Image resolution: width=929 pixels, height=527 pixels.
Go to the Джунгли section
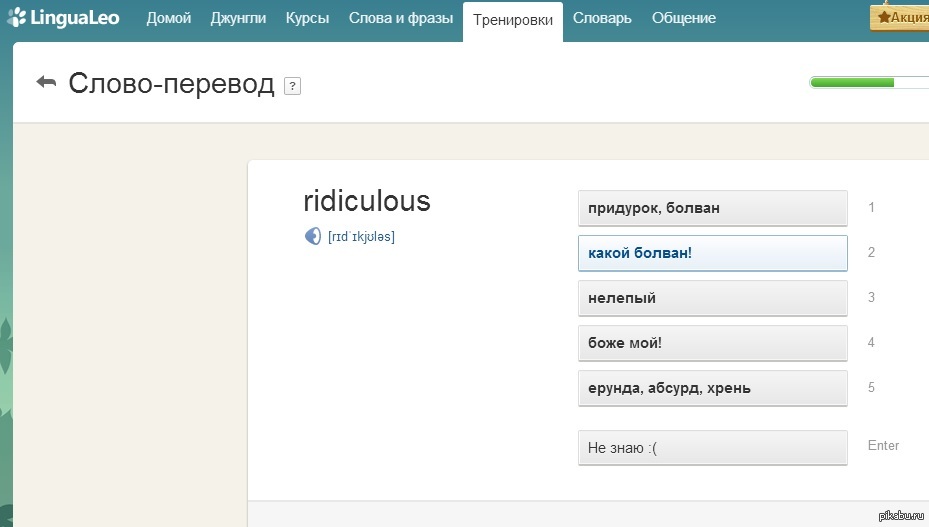238,18
